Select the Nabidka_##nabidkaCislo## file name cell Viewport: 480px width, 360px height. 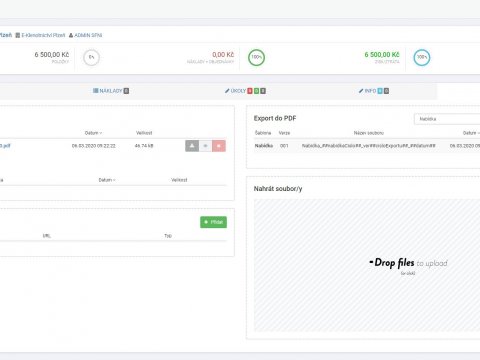click(369, 146)
